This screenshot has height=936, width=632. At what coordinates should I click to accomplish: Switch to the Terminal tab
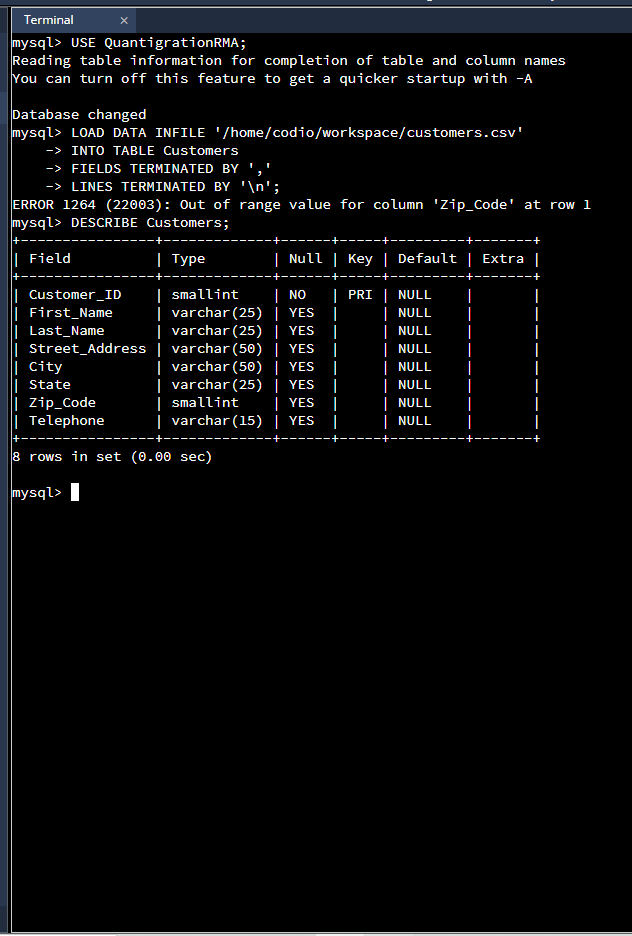(x=48, y=19)
